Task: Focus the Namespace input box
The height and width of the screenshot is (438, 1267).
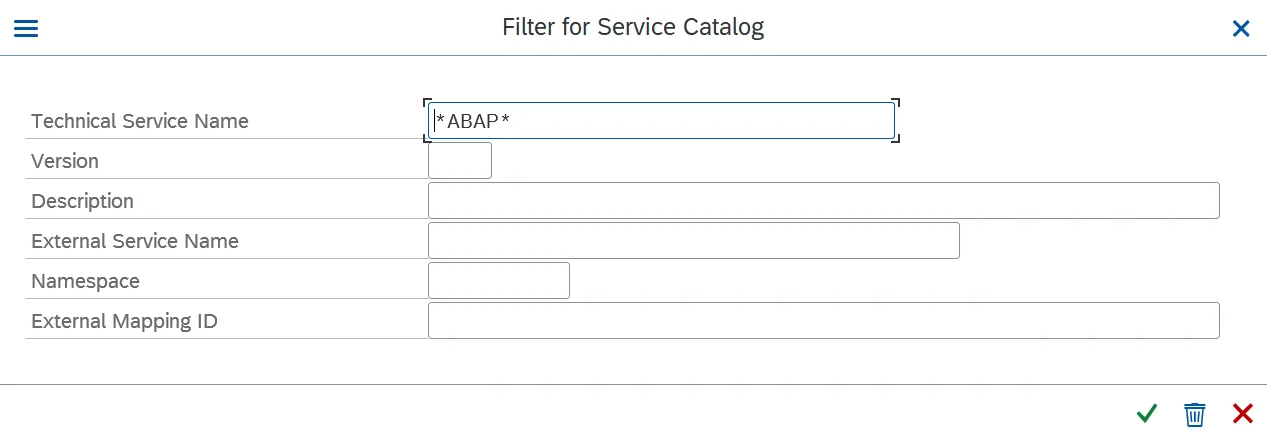Action: [x=498, y=281]
